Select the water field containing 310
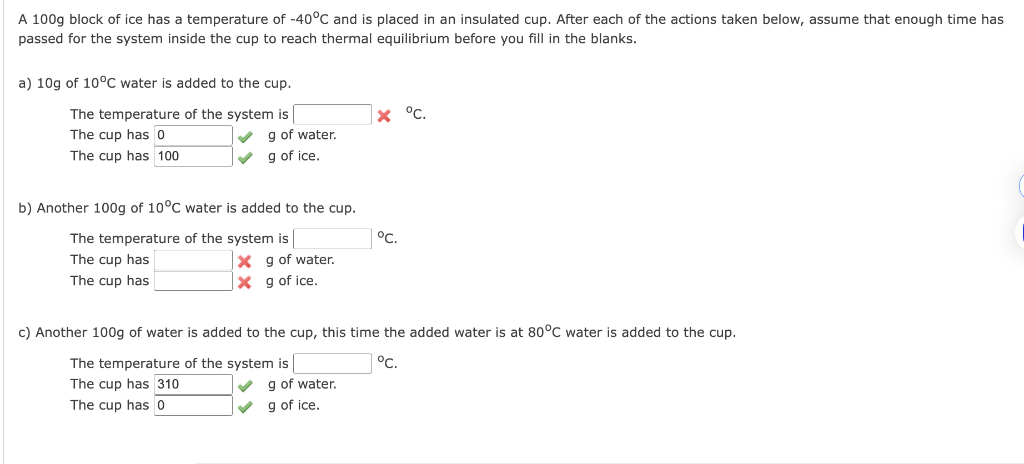This screenshot has width=1024, height=464. tap(194, 384)
